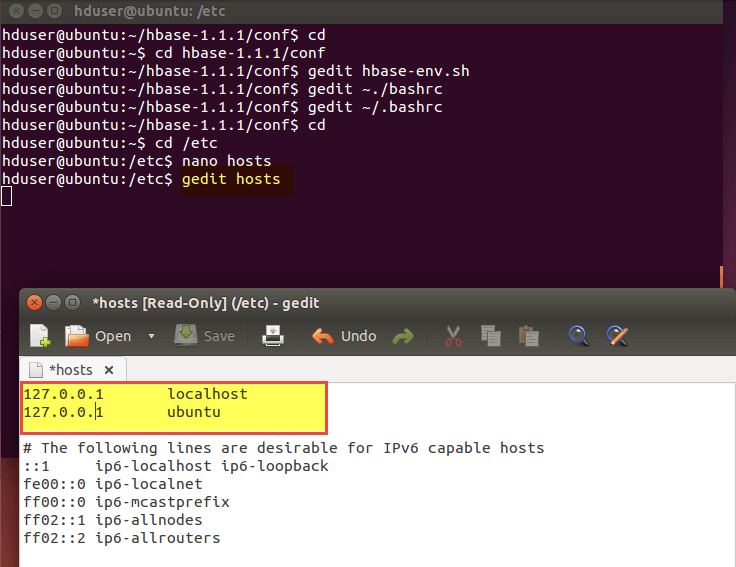Open Find and Replace tool
Image resolution: width=736 pixels, height=567 pixels.
tap(617, 336)
